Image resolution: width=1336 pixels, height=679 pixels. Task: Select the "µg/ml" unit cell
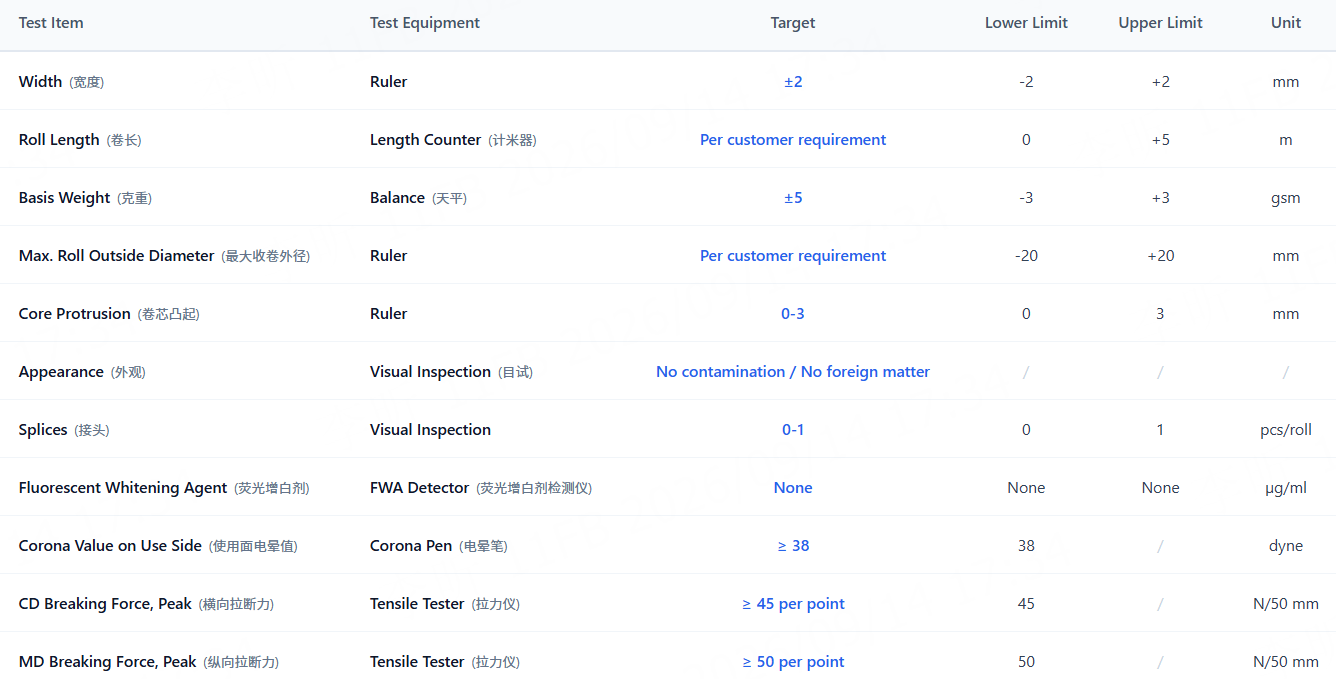point(1286,488)
